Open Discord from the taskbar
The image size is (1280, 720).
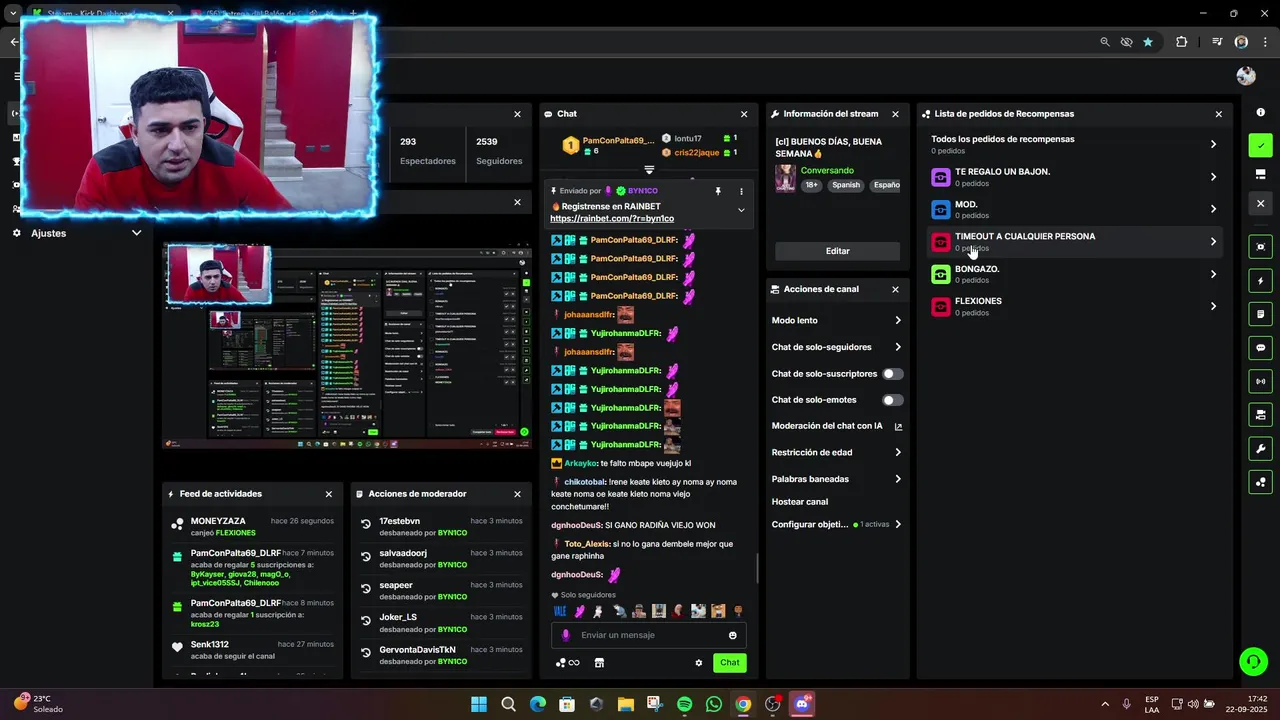point(801,704)
